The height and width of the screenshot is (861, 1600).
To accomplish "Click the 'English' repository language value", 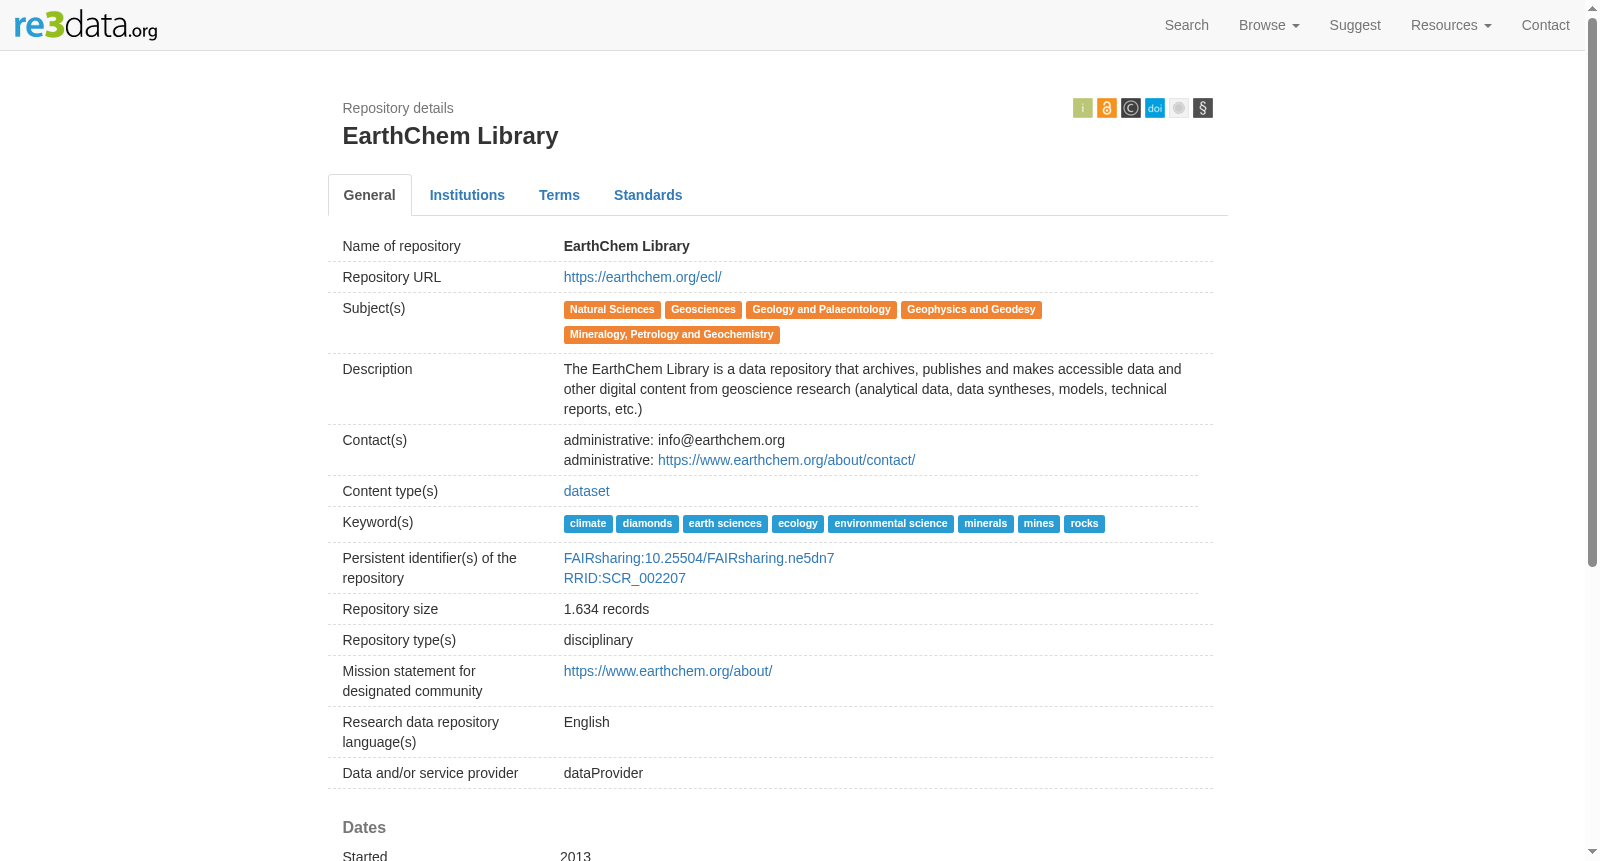I will (586, 722).
